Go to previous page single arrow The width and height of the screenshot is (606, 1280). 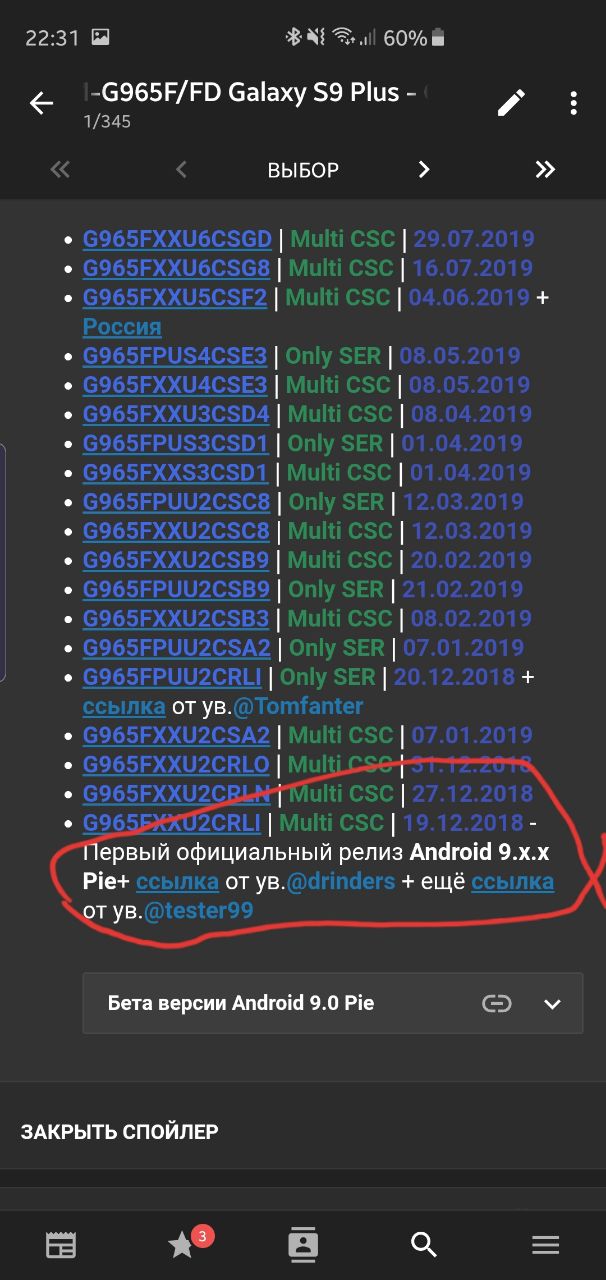(x=181, y=169)
